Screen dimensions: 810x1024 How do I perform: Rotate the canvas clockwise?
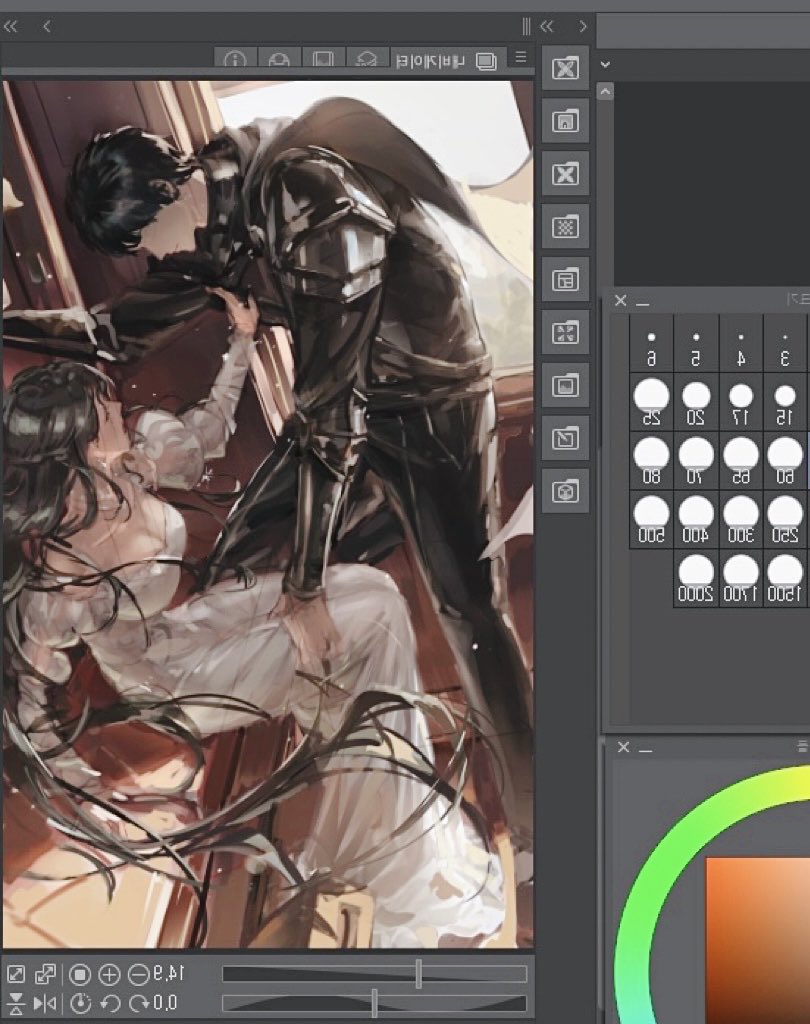pos(138,1003)
